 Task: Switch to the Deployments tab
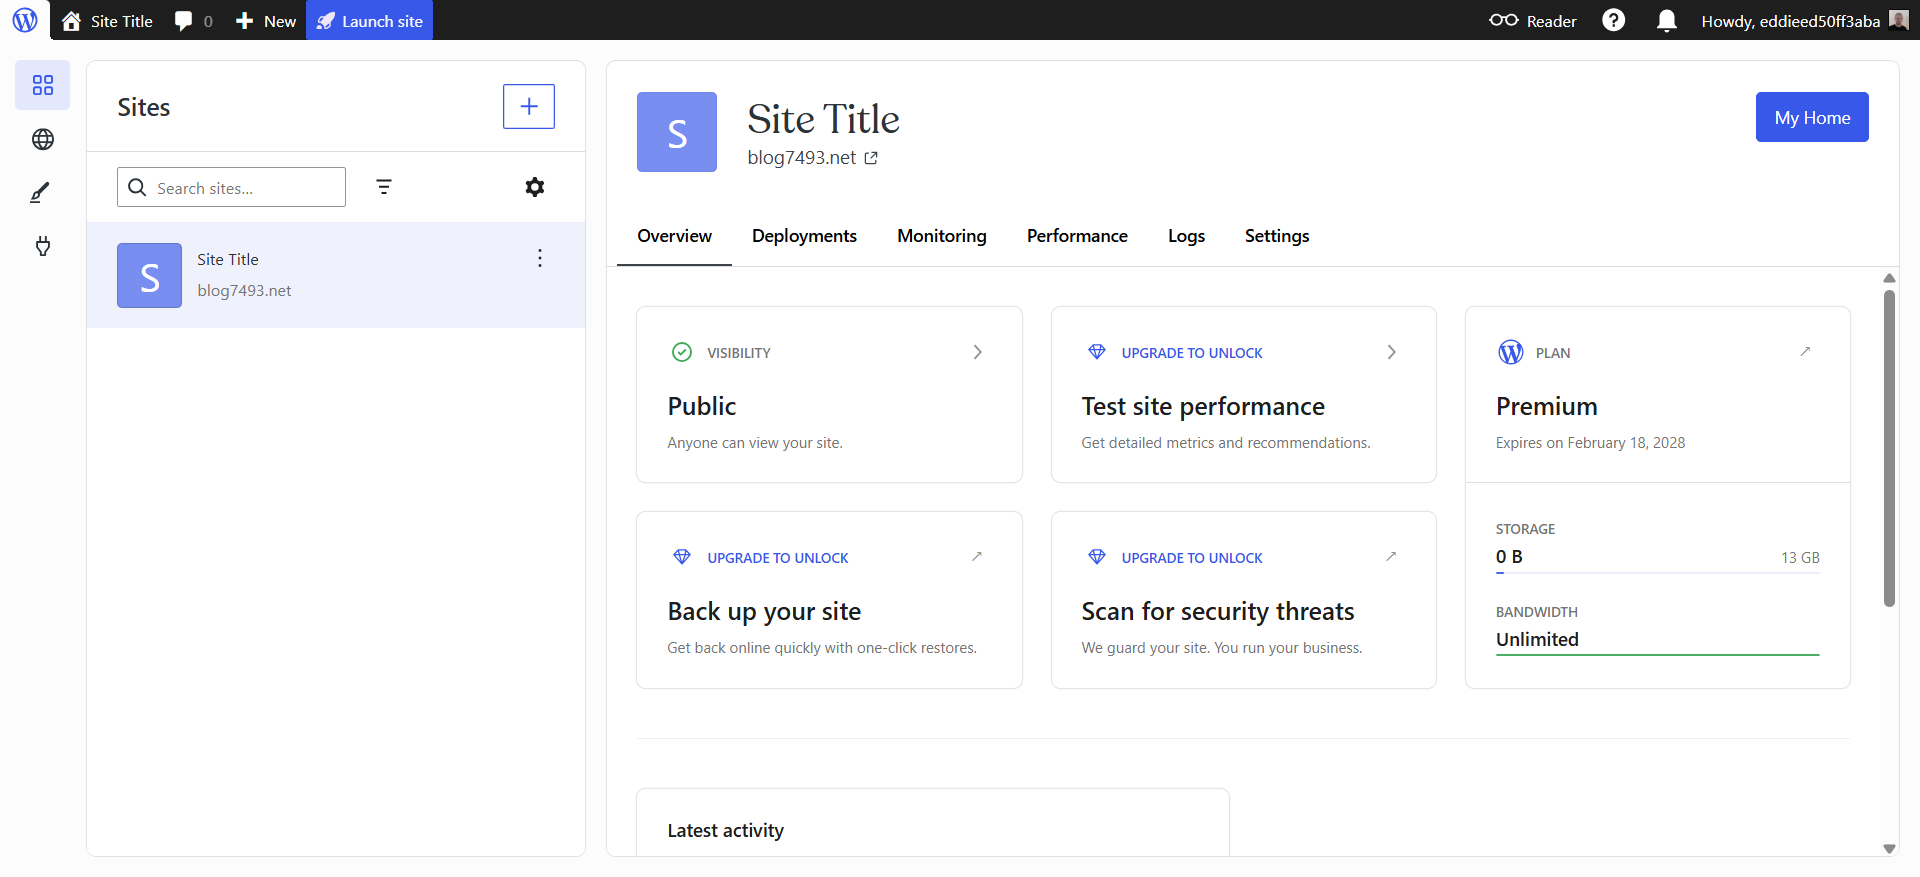pos(804,236)
